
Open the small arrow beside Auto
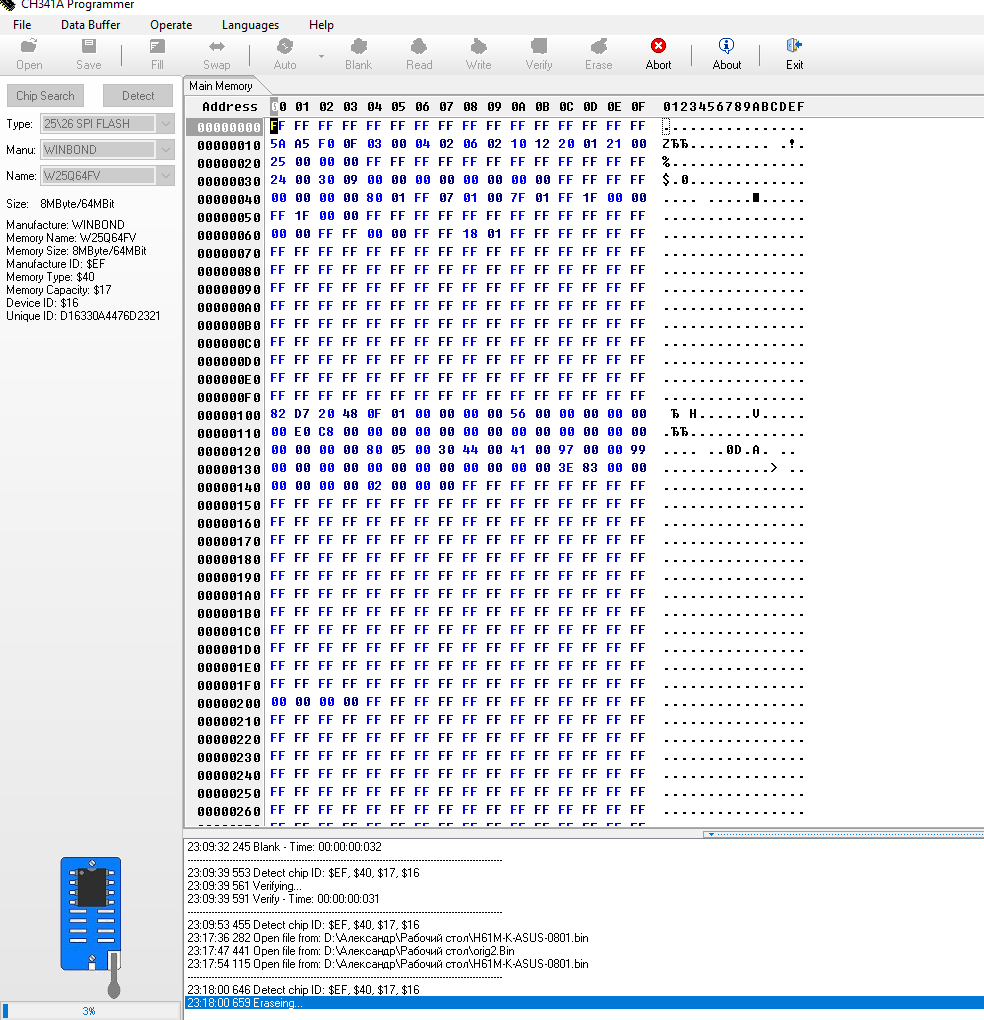pos(321,56)
